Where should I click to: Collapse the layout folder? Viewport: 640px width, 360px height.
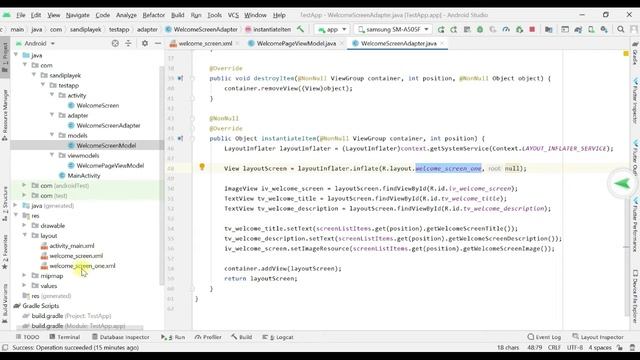[25, 235]
